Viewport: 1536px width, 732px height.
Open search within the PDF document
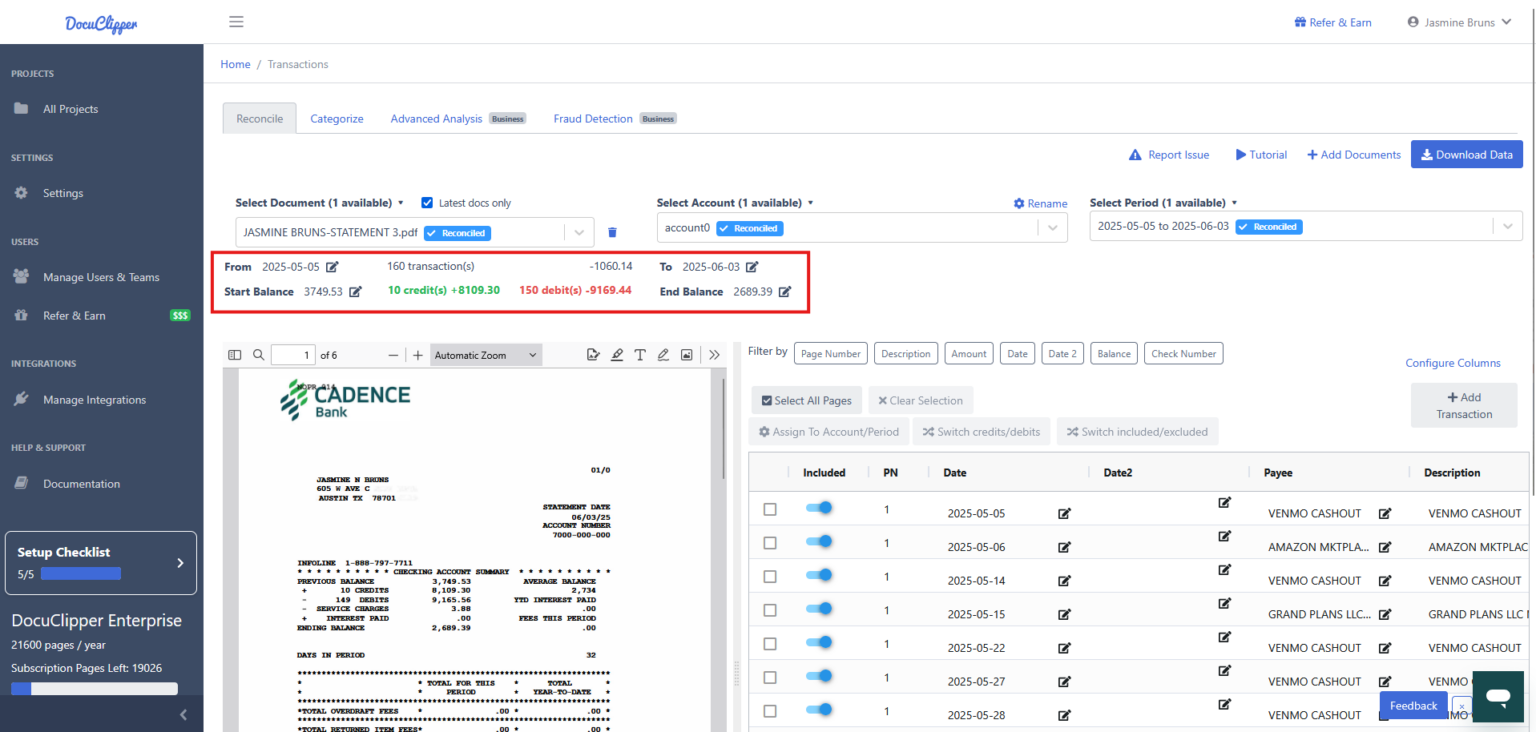258,354
